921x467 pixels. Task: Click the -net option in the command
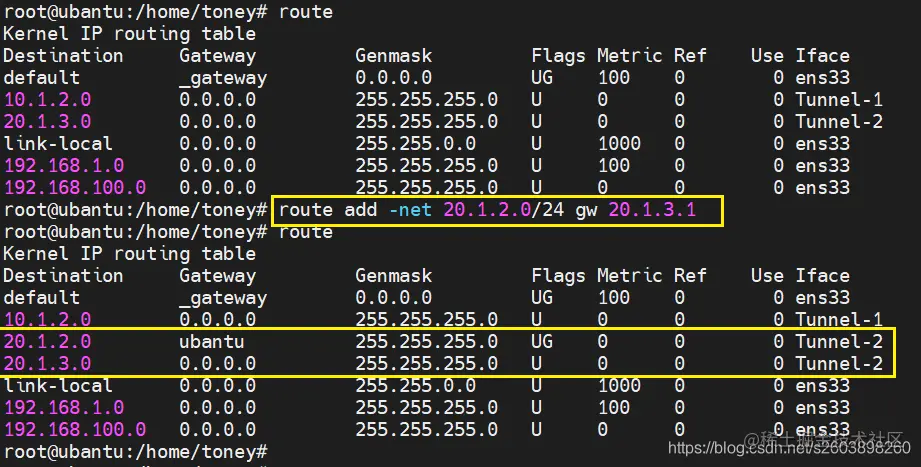point(410,210)
